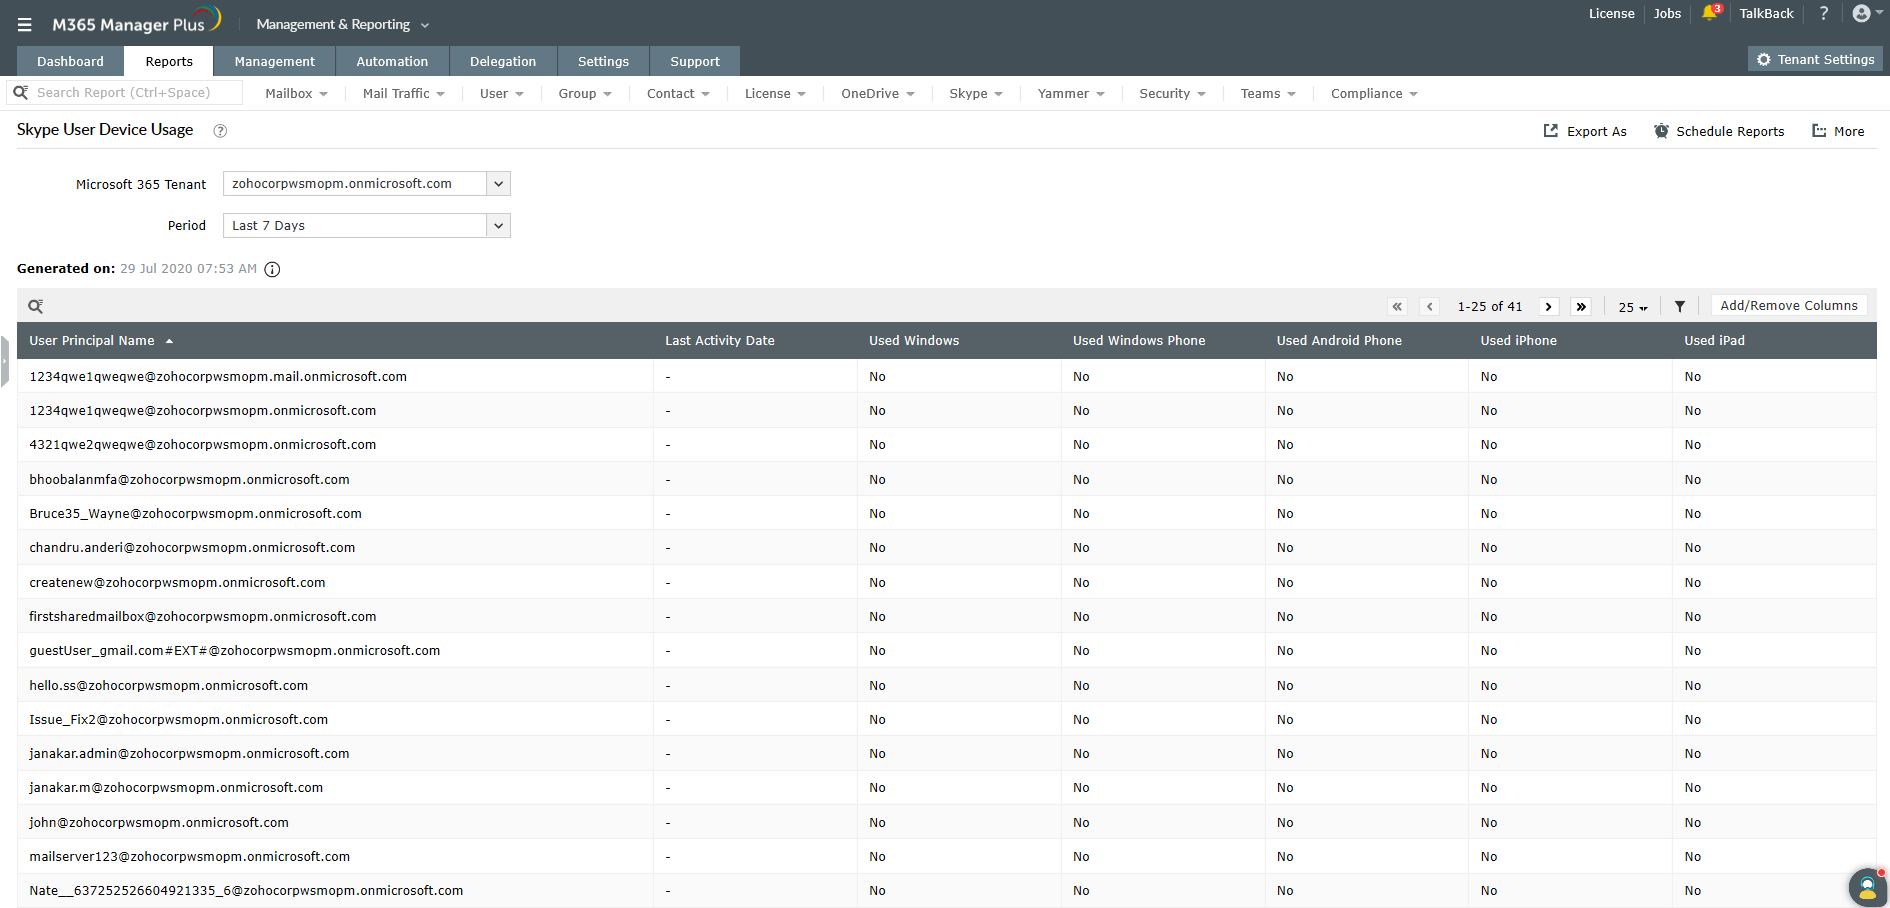1890x908 pixels.
Task: Go to the next page of results
Action: 1549,307
